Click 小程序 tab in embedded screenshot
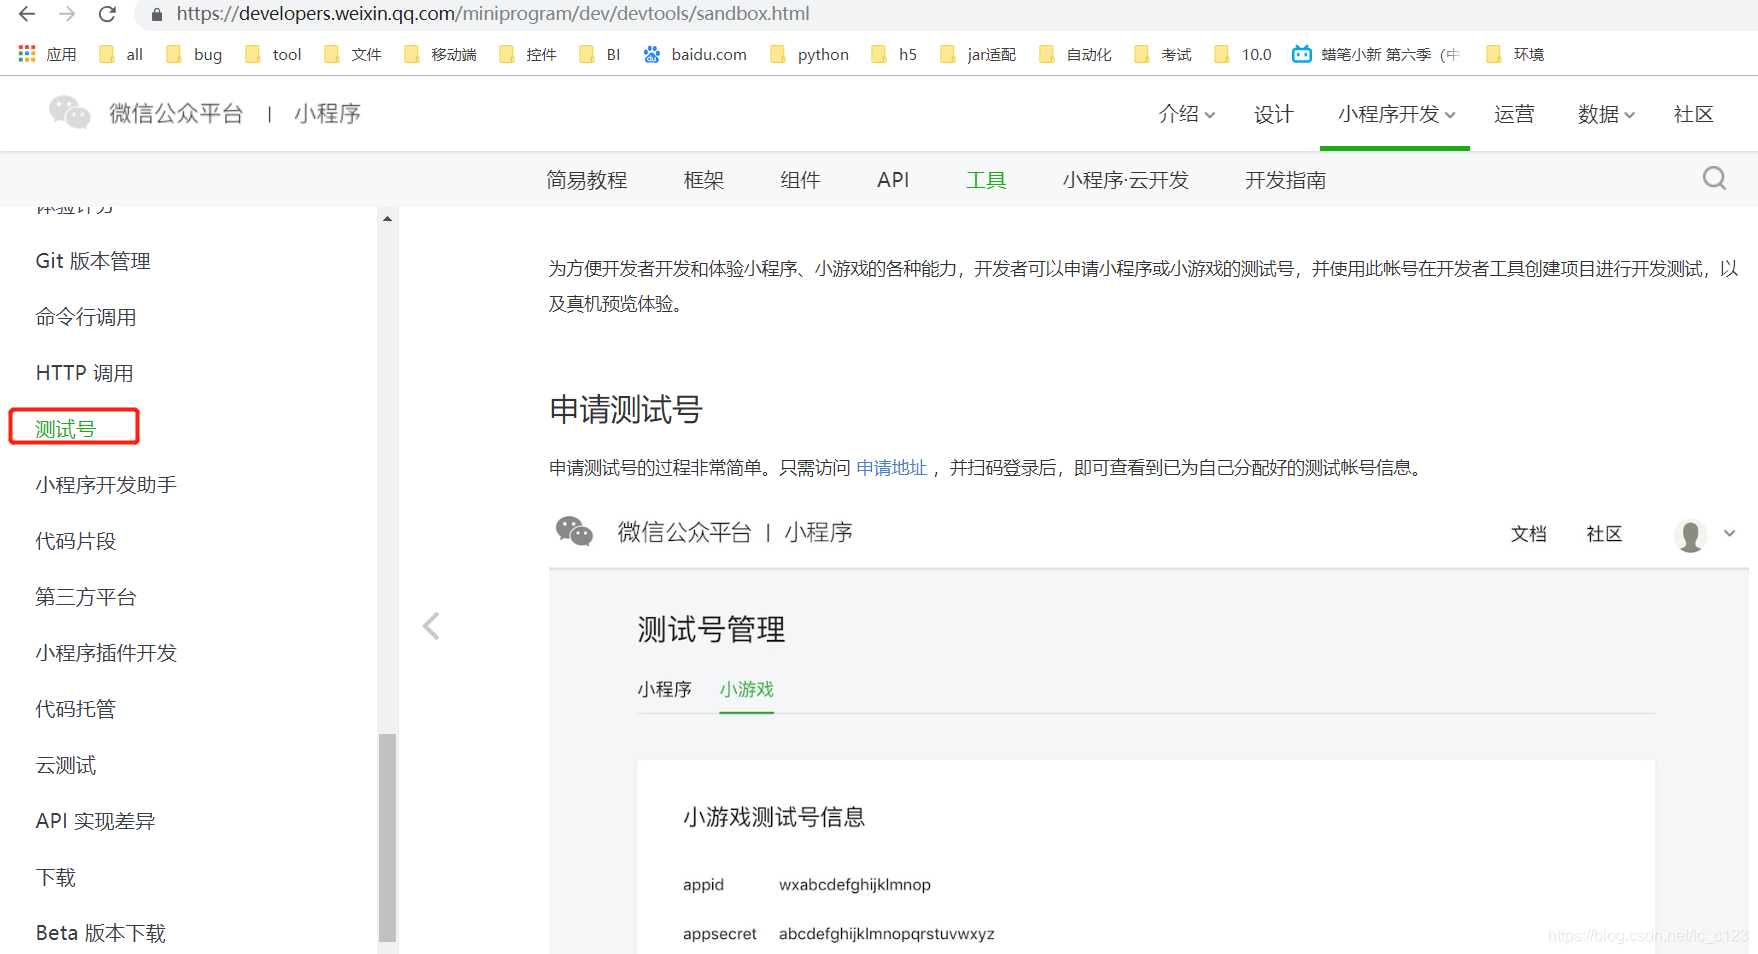The image size is (1758, 954). tap(664, 689)
